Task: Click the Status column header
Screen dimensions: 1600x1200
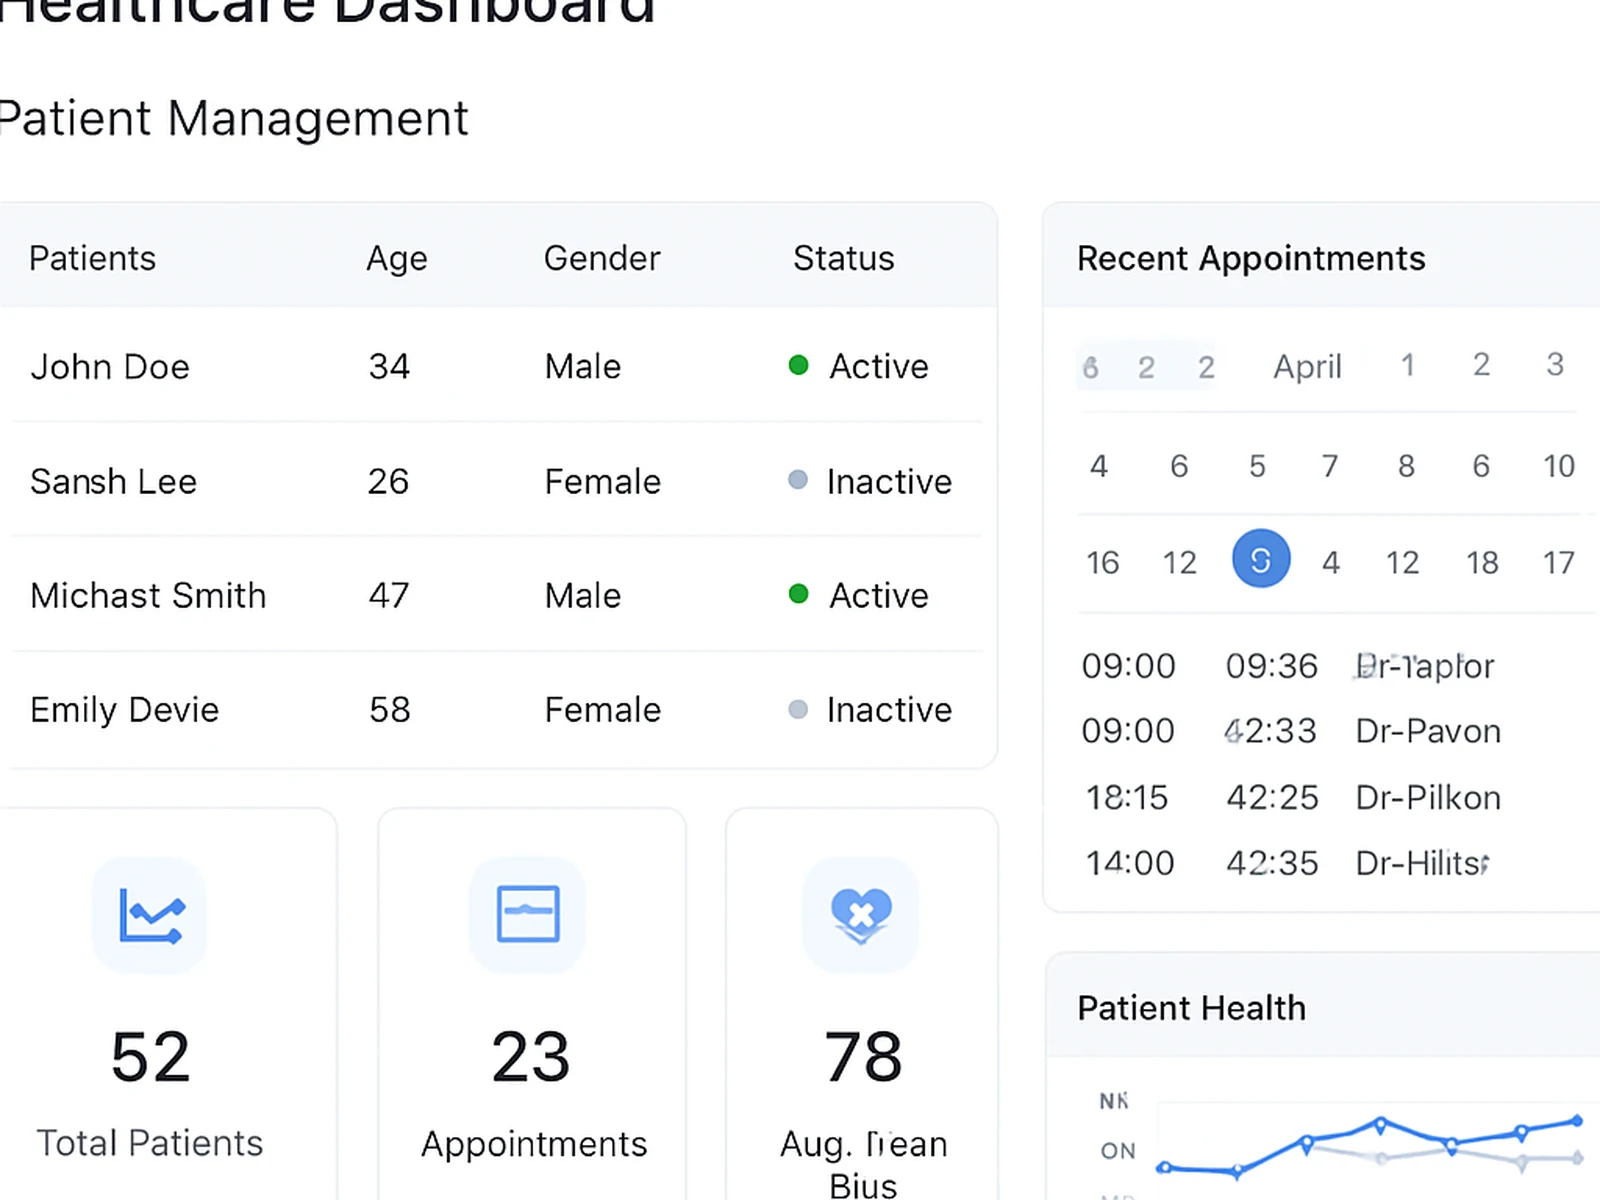Action: (x=843, y=258)
